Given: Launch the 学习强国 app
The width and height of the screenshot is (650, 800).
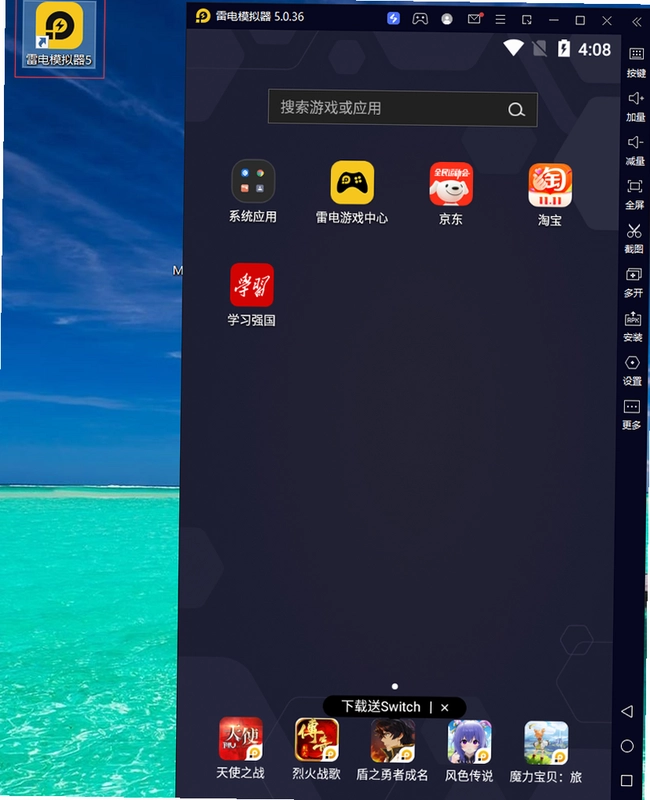Looking at the screenshot, I should point(252,285).
